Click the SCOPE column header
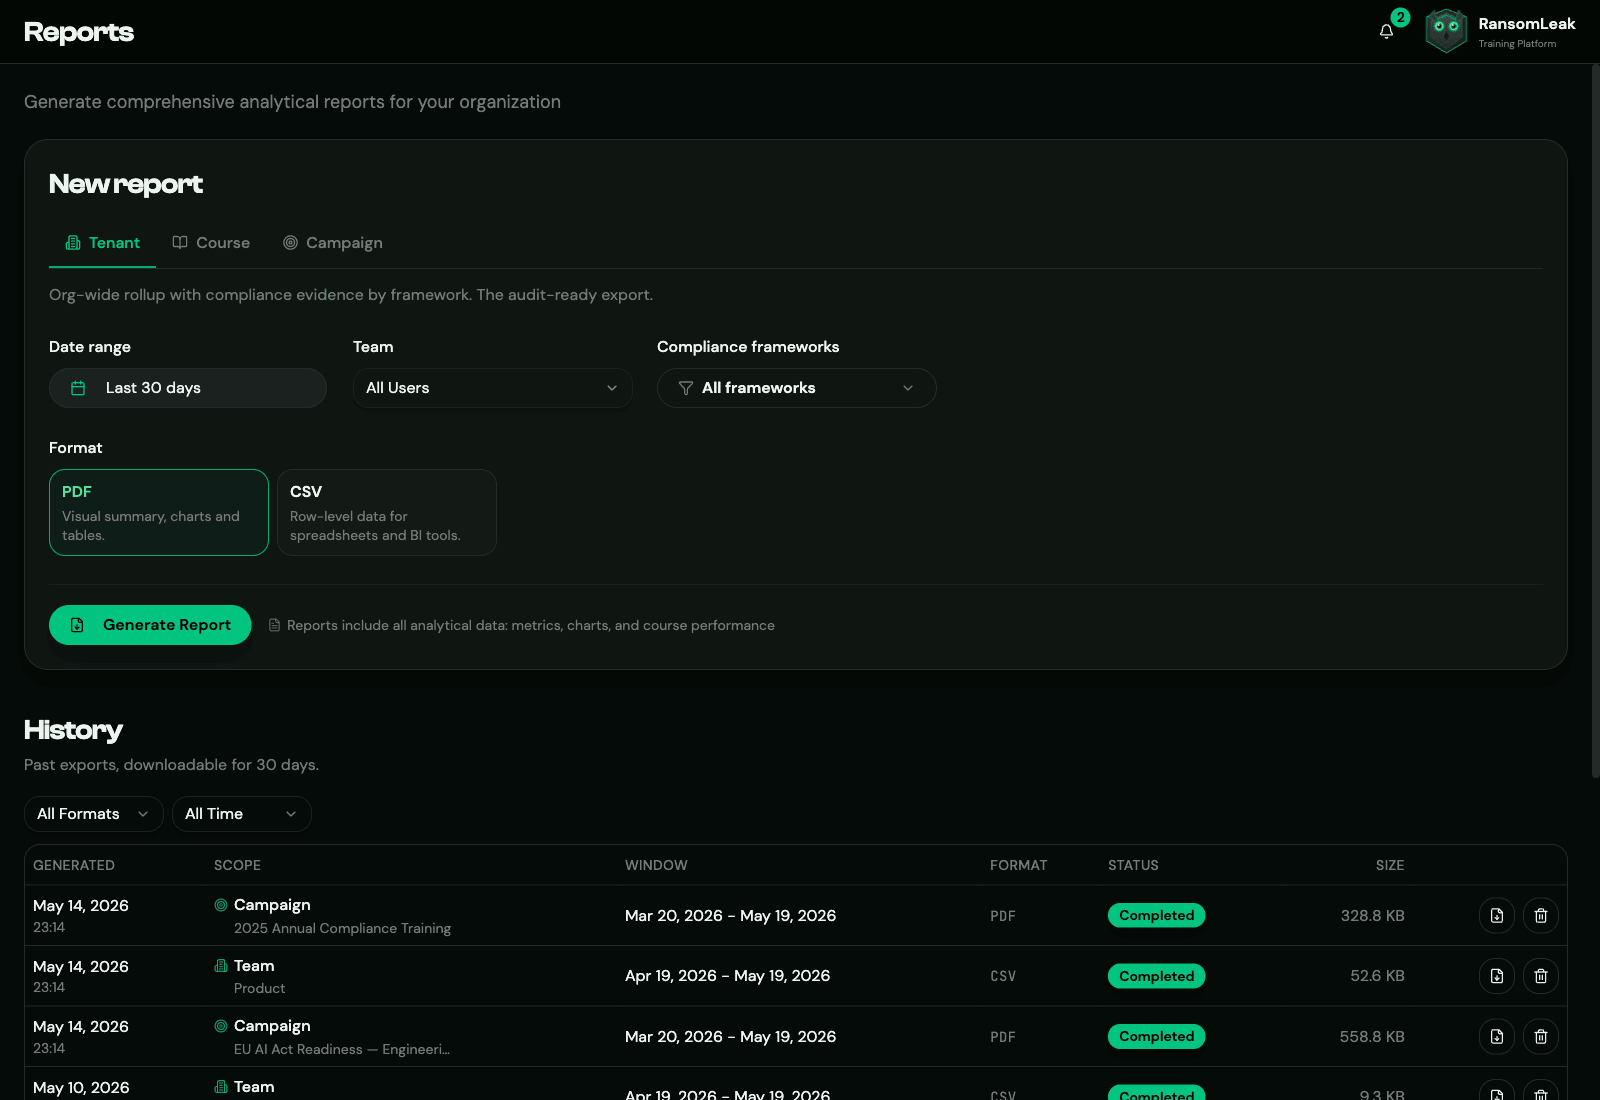The width and height of the screenshot is (1600, 1100). tap(237, 865)
